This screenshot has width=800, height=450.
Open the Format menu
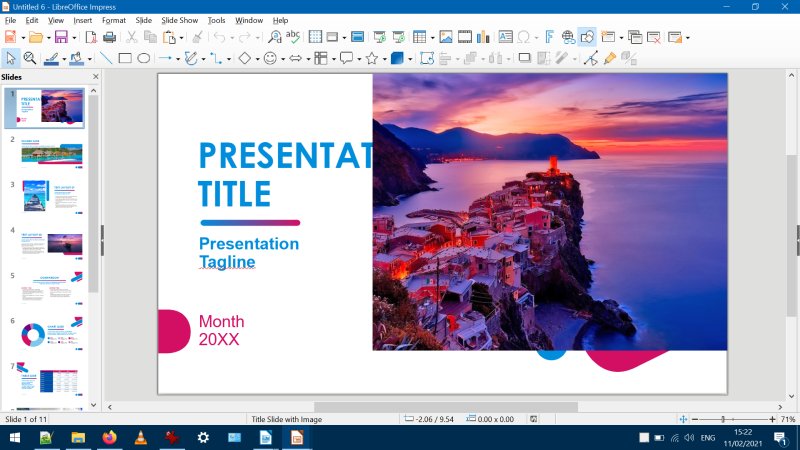click(x=114, y=20)
